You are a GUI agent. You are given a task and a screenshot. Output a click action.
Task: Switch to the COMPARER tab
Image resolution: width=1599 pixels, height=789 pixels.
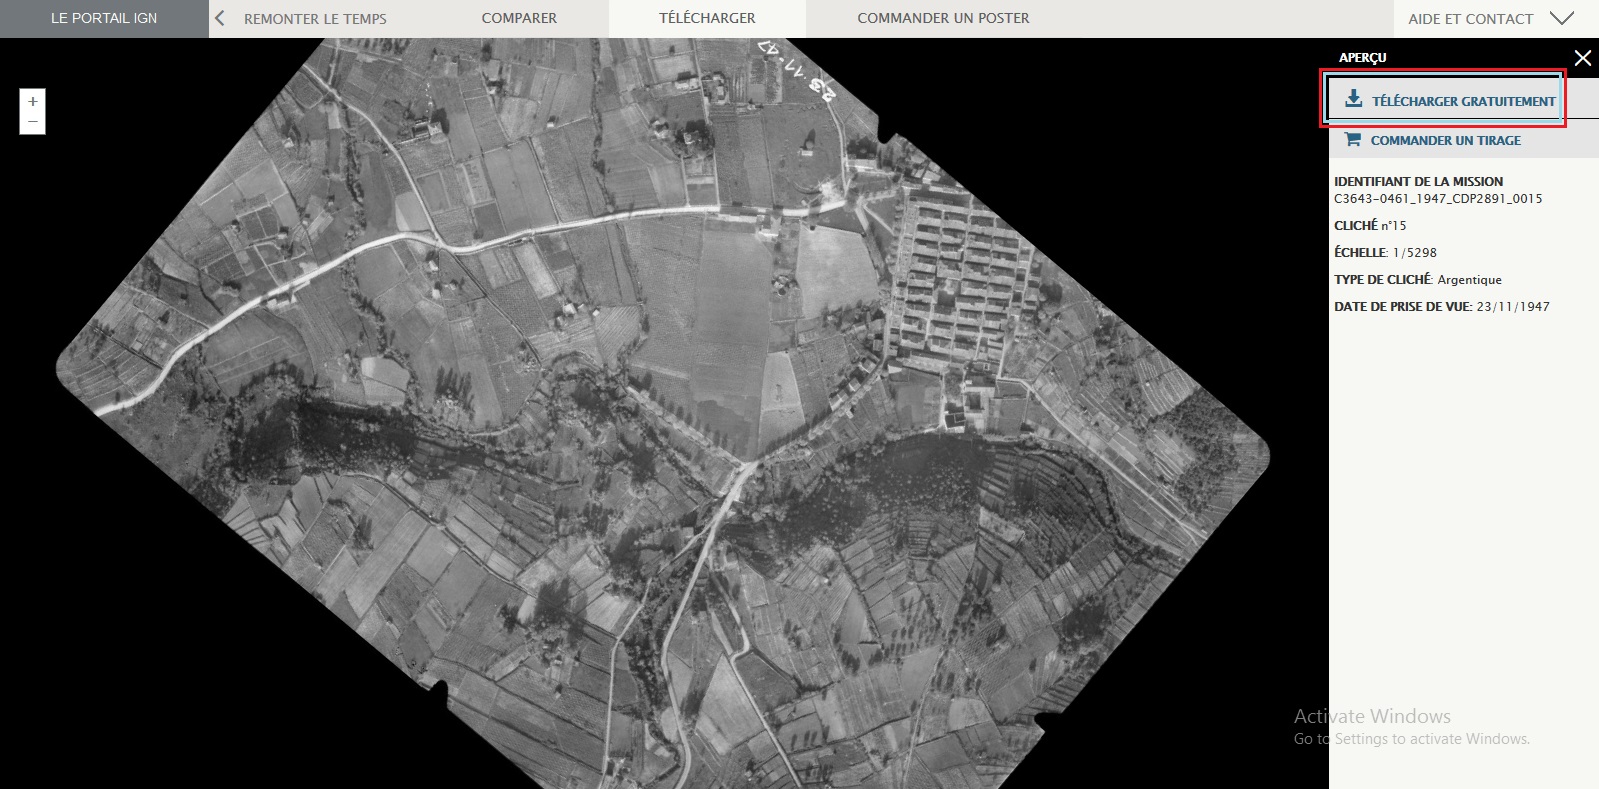point(519,18)
